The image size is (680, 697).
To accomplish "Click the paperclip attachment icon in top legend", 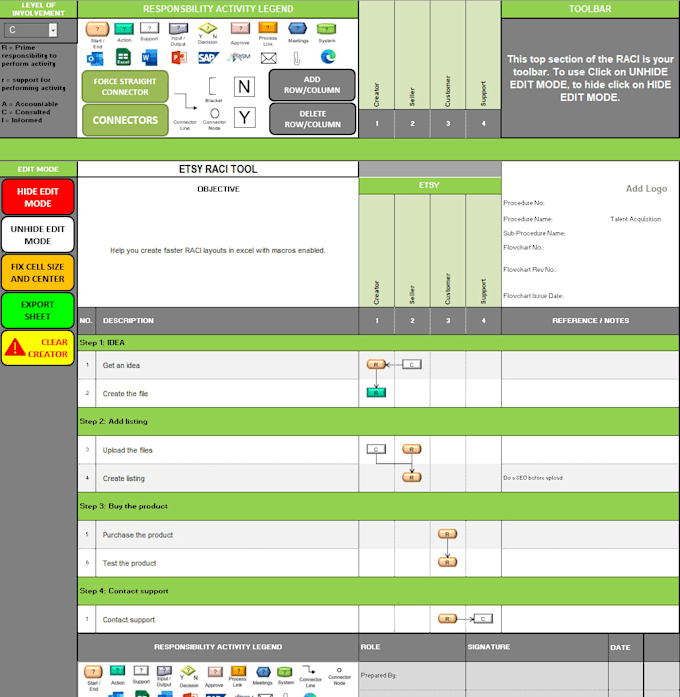I will click(297, 58).
